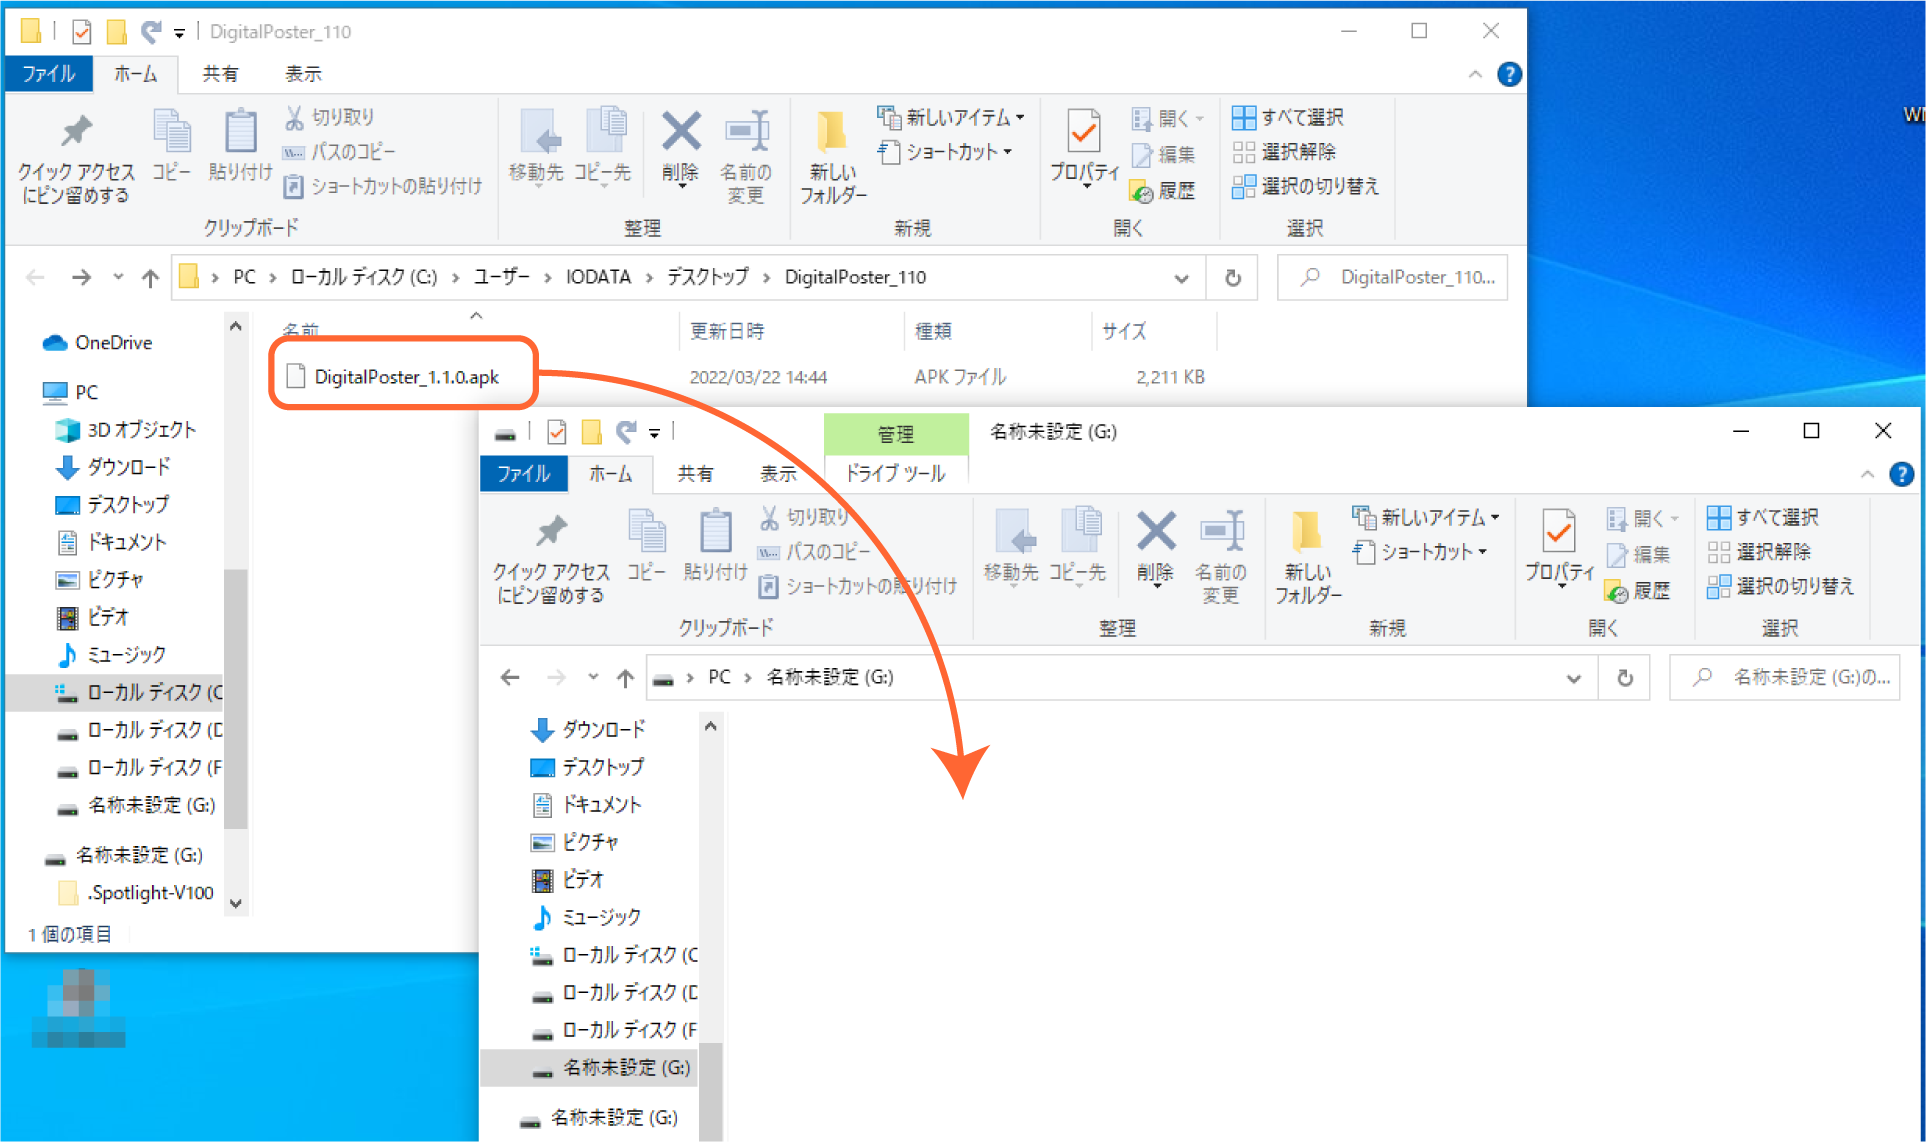Viewport: 1926px width, 1142px height.
Task: Click Rename in G: drive window ribbon
Action: pyautogui.click(x=1221, y=557)
